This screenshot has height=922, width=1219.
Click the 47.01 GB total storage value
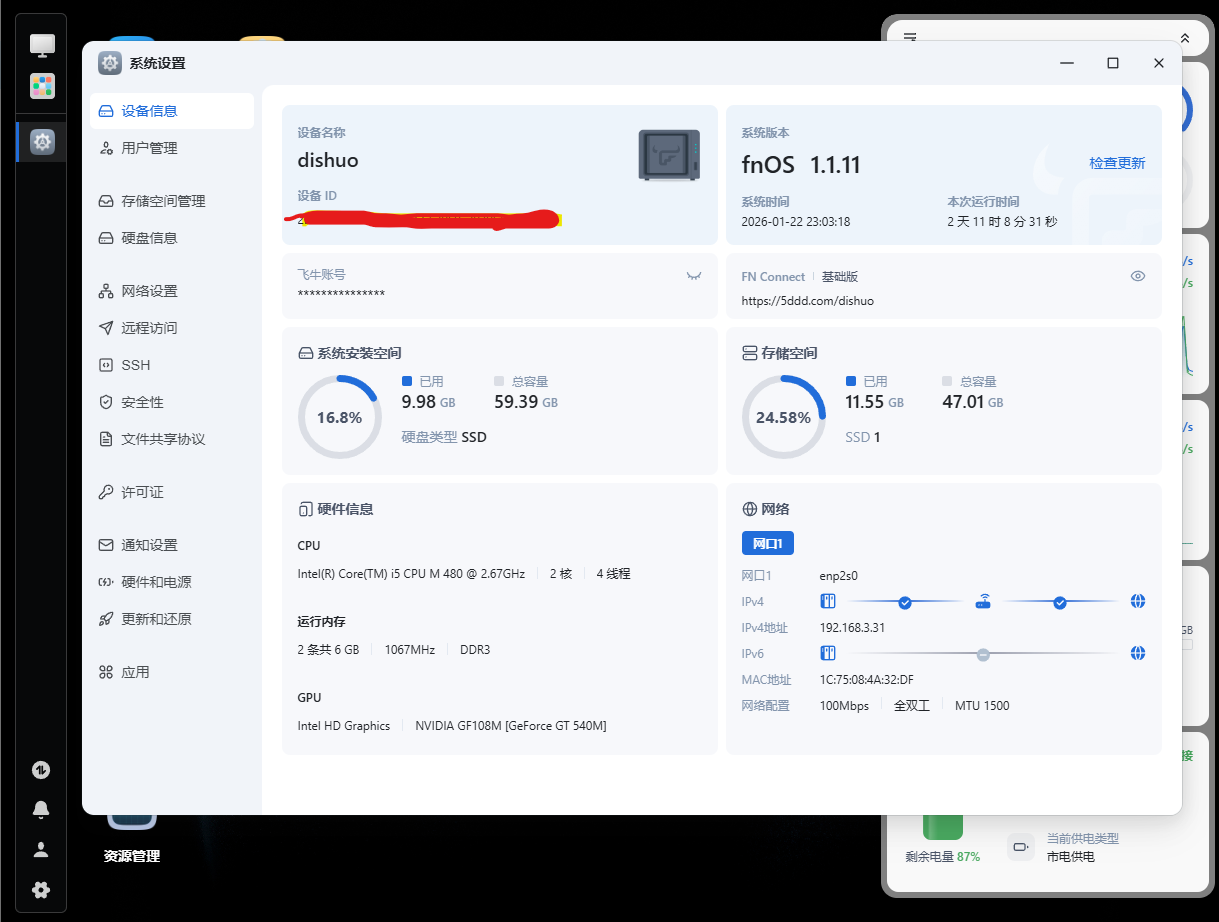pos(973,402)
